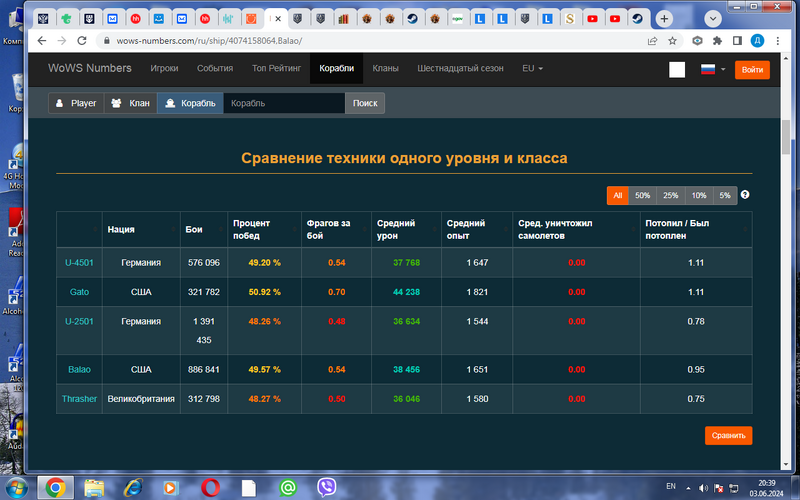The height and width of the screenshot is (500, 800).
Task: Click the blank document taskbar icon
Action: tap(249, 488)
